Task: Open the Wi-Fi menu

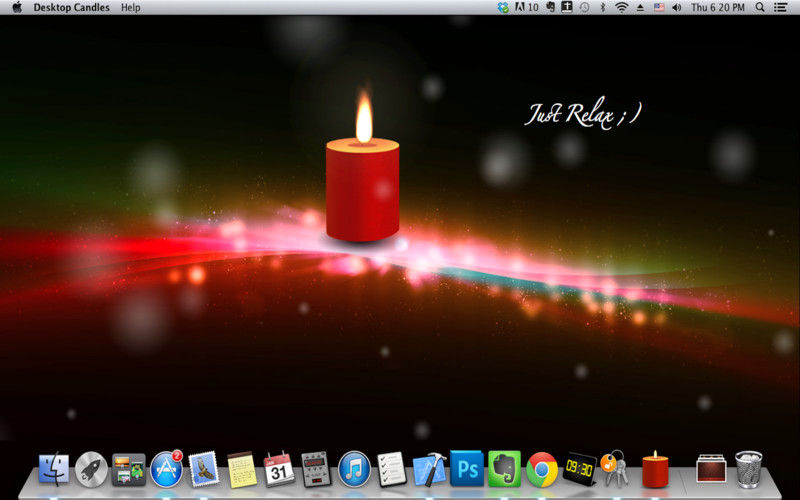Action: pyautogui.click(x=621, y=8)
